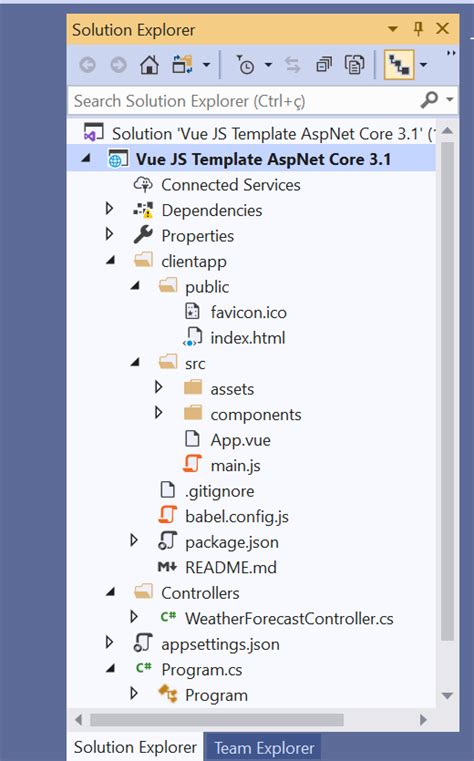
Task: Click the package.json file icon
Action: click(x=168, y=541)
